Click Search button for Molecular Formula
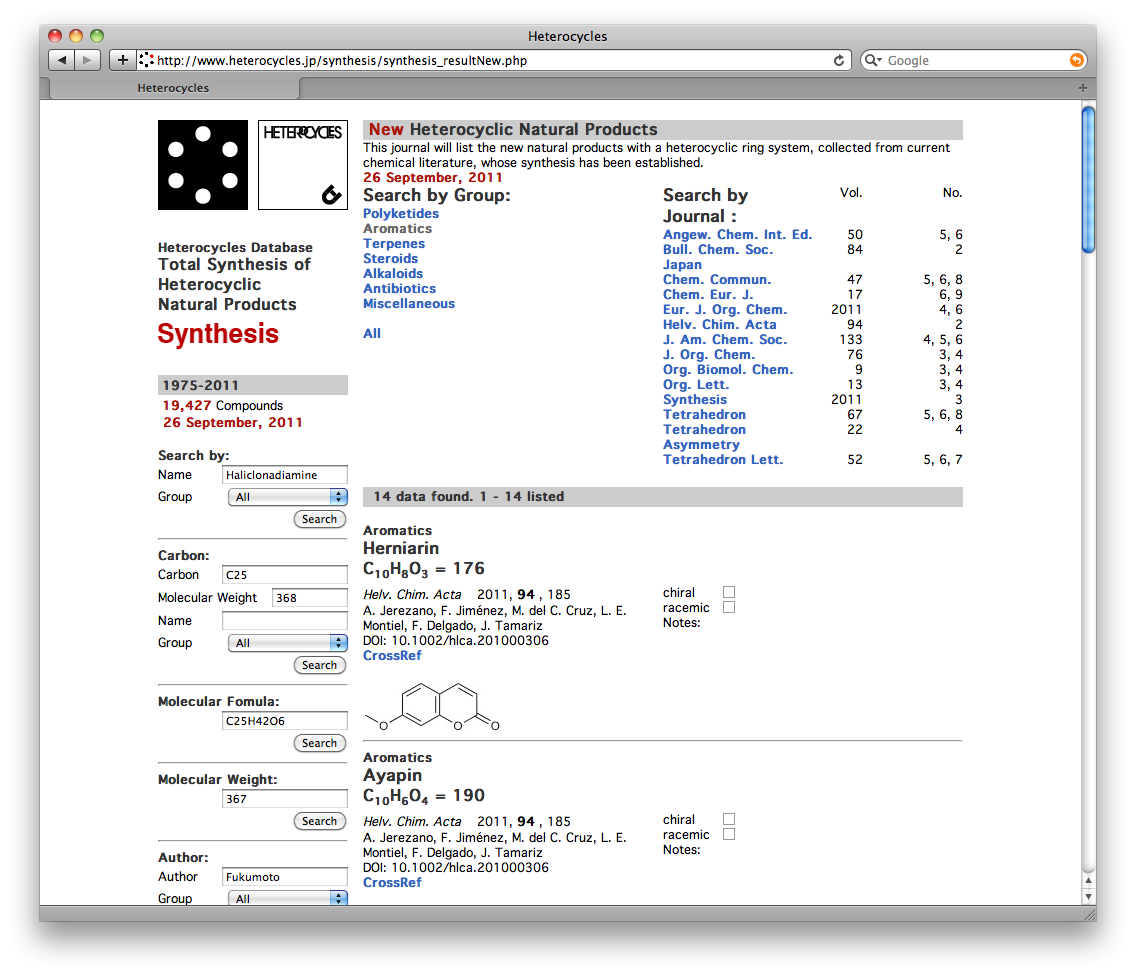The image size is (1136, 976). (x=320, y=743)
